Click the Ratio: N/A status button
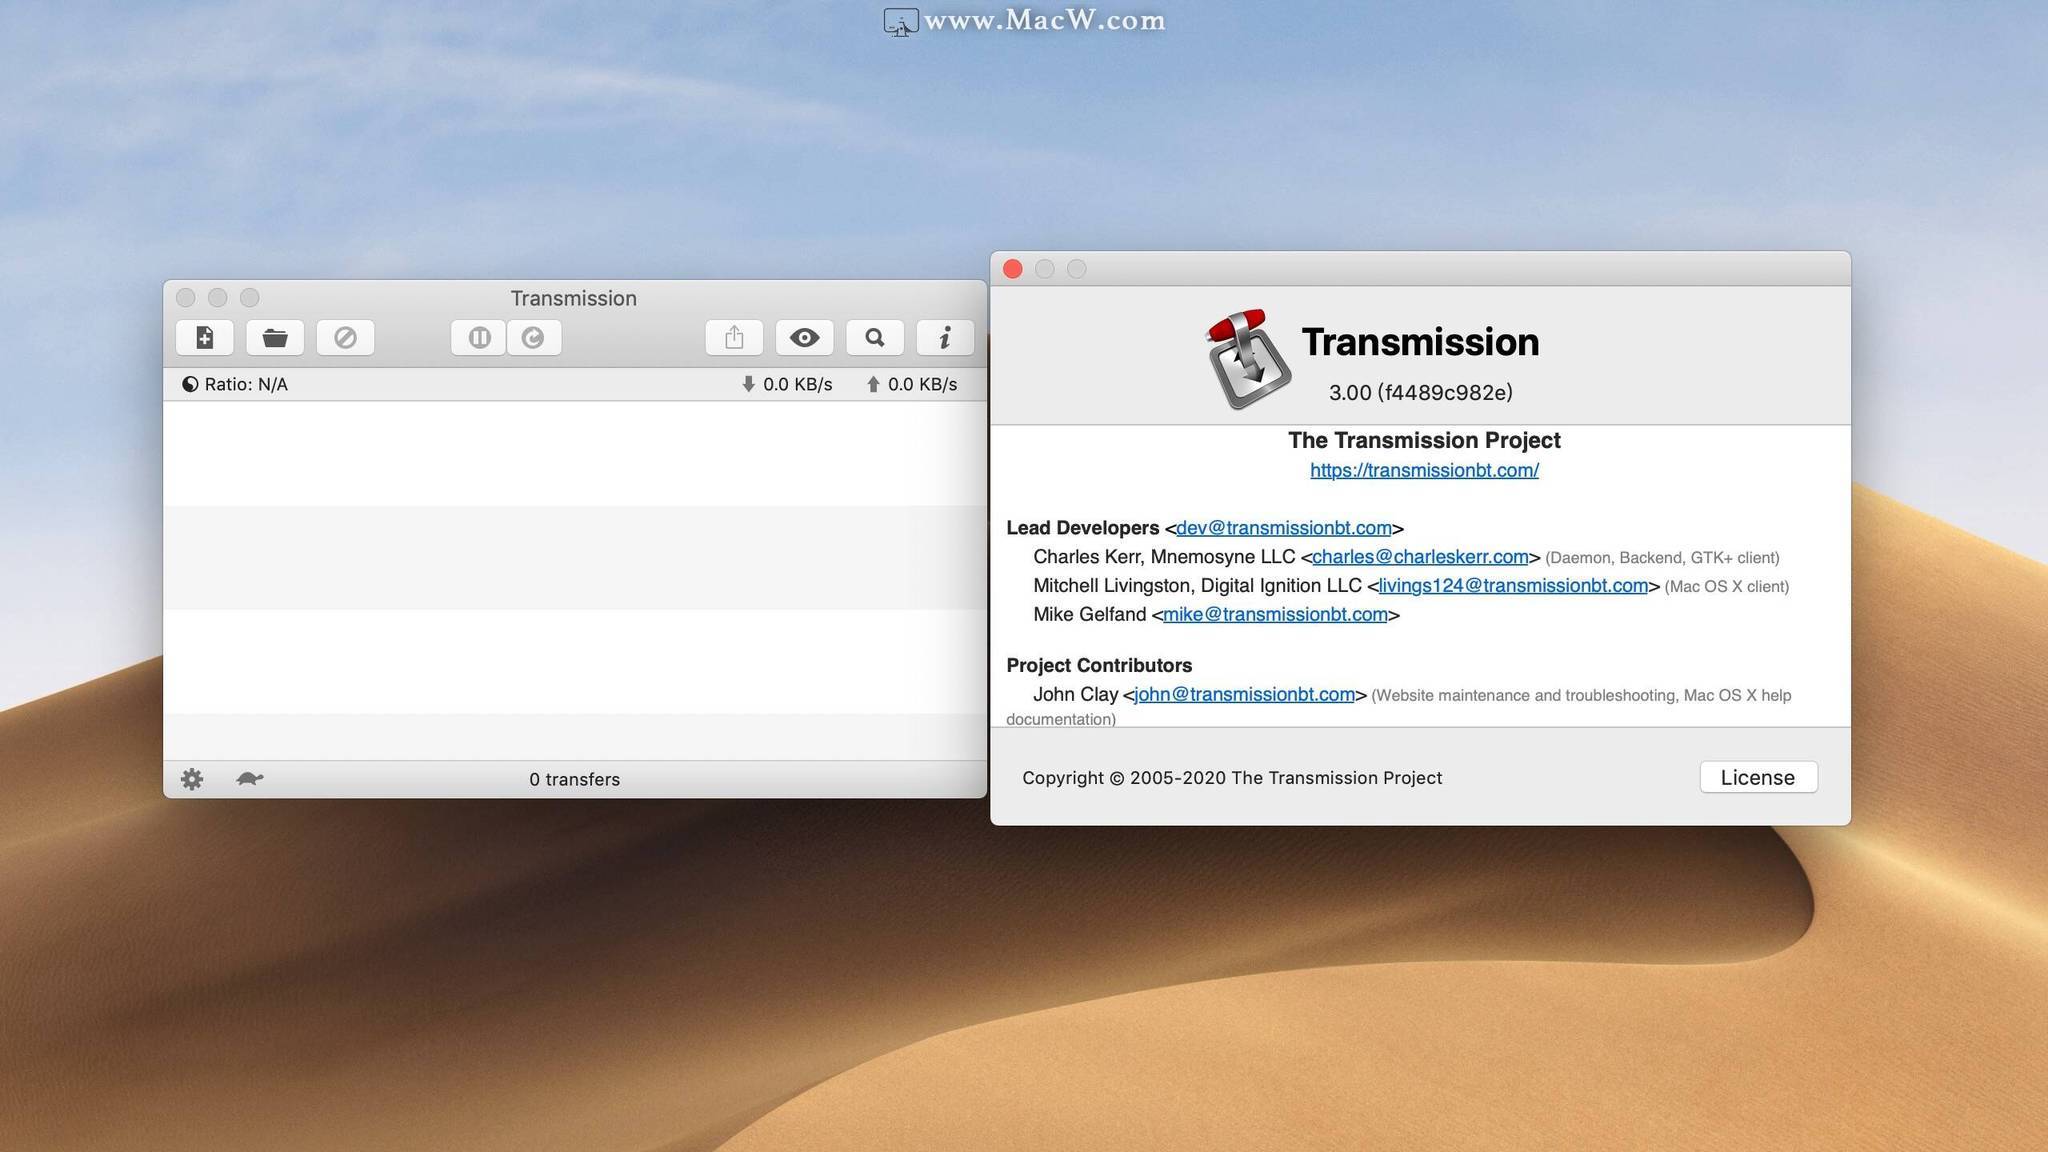The height and width of the screenshot is (1152, 2048). click(x=235, y=384)
